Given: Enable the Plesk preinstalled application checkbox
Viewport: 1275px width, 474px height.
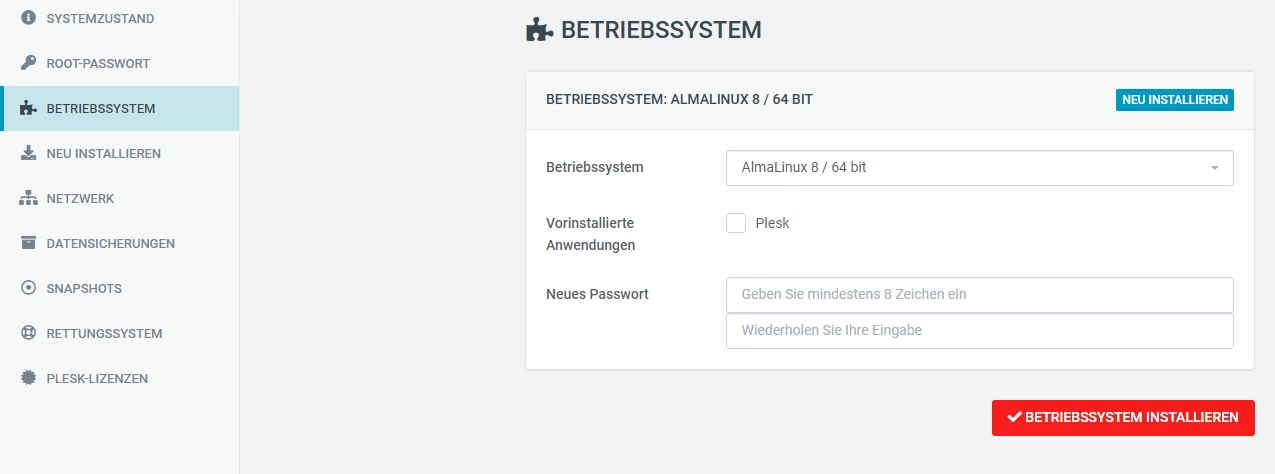Looking at the screenshot, I should coord(736,223).
